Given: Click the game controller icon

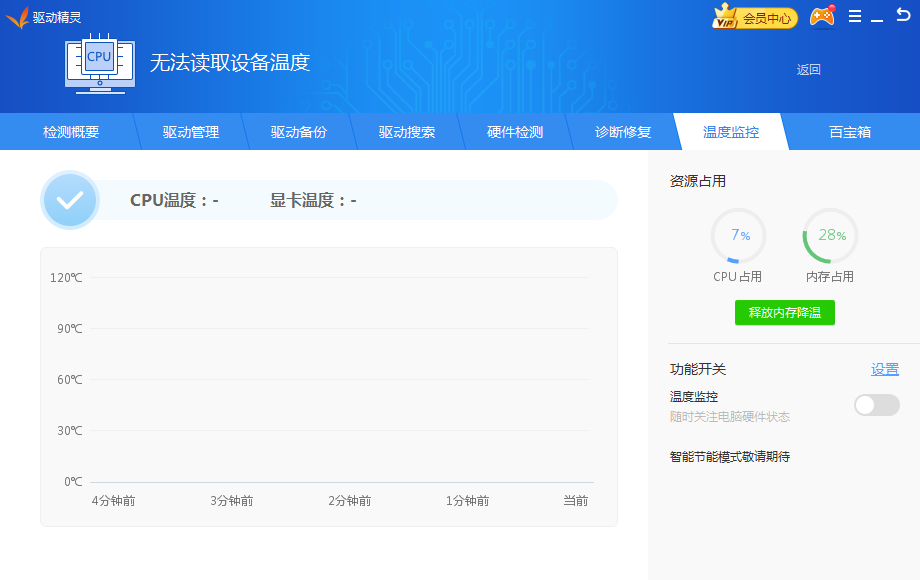Looking at the screenshot, I should [822, 17].
